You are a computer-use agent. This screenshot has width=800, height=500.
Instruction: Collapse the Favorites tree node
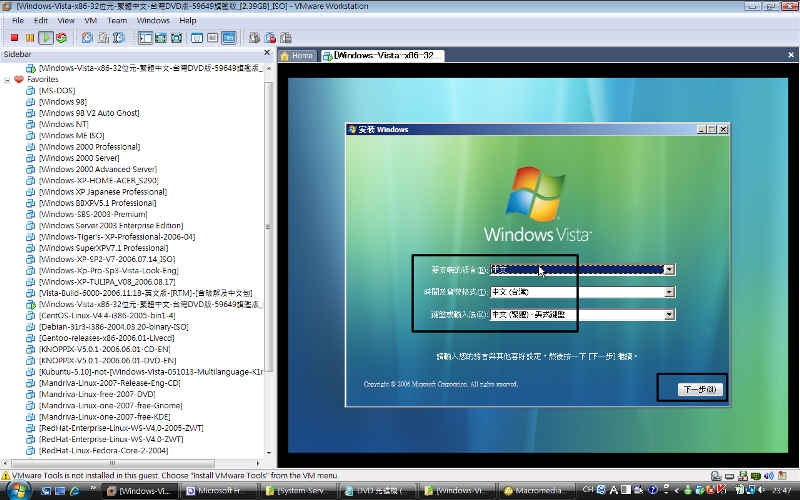point(7,80)
